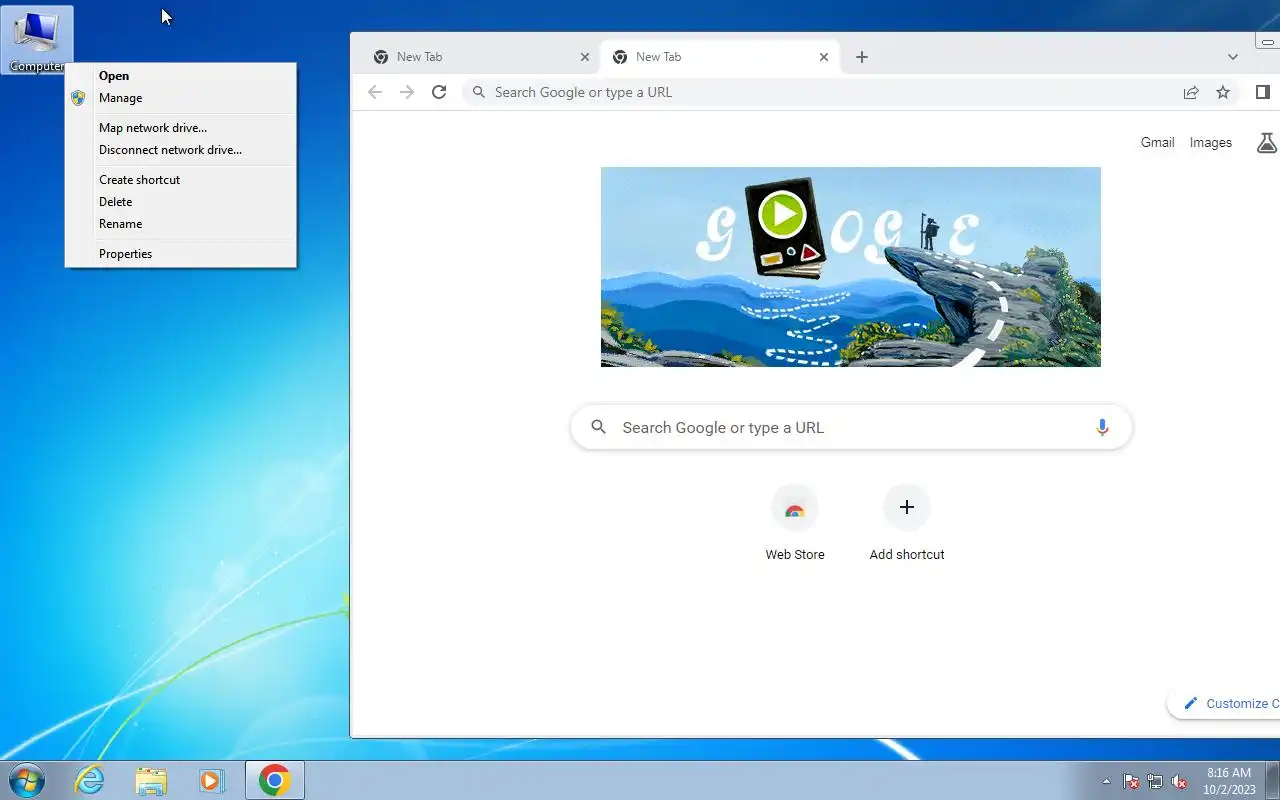Open Windows Explorer folder in taskbar
This screenshot has height=800, width=1280.
(x=151, y=780)
